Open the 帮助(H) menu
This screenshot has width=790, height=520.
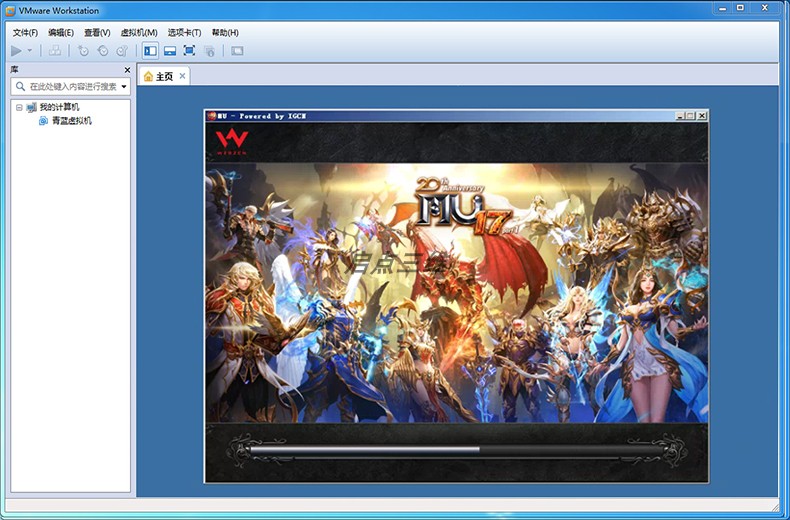225,33
